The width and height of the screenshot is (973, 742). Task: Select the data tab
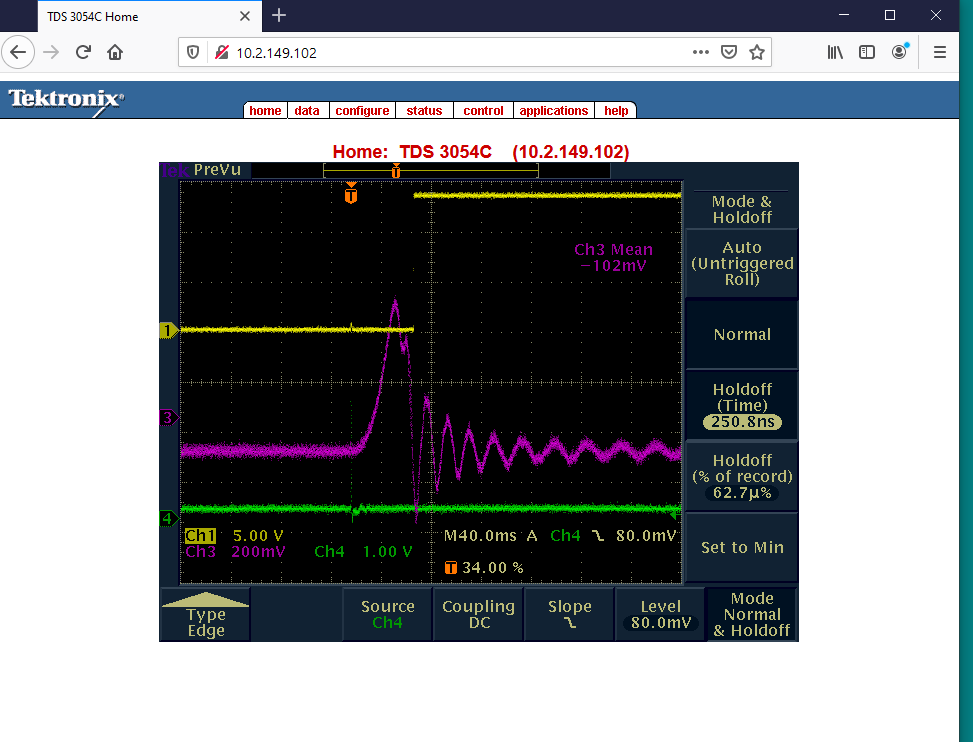click(x=307, y=111)
